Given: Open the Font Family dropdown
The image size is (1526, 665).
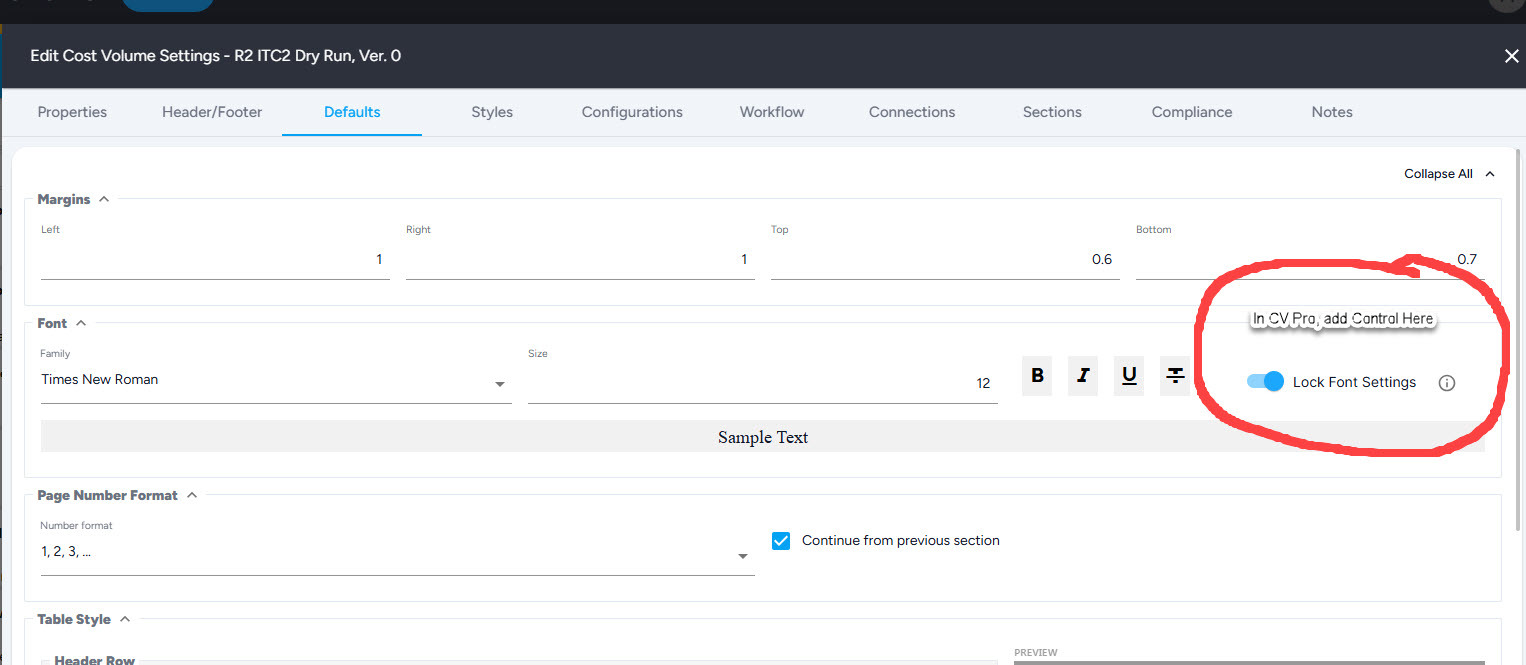Looking at the screenshot, I should click(276, 380).
